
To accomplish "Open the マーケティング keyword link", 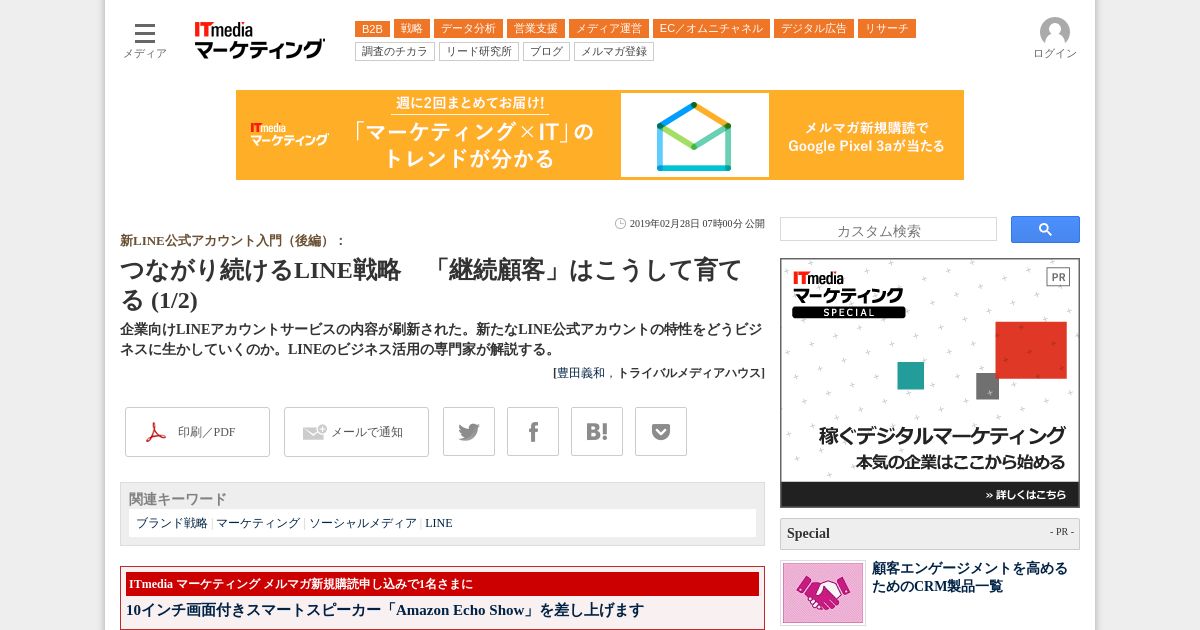I will (x=258, y=523).
